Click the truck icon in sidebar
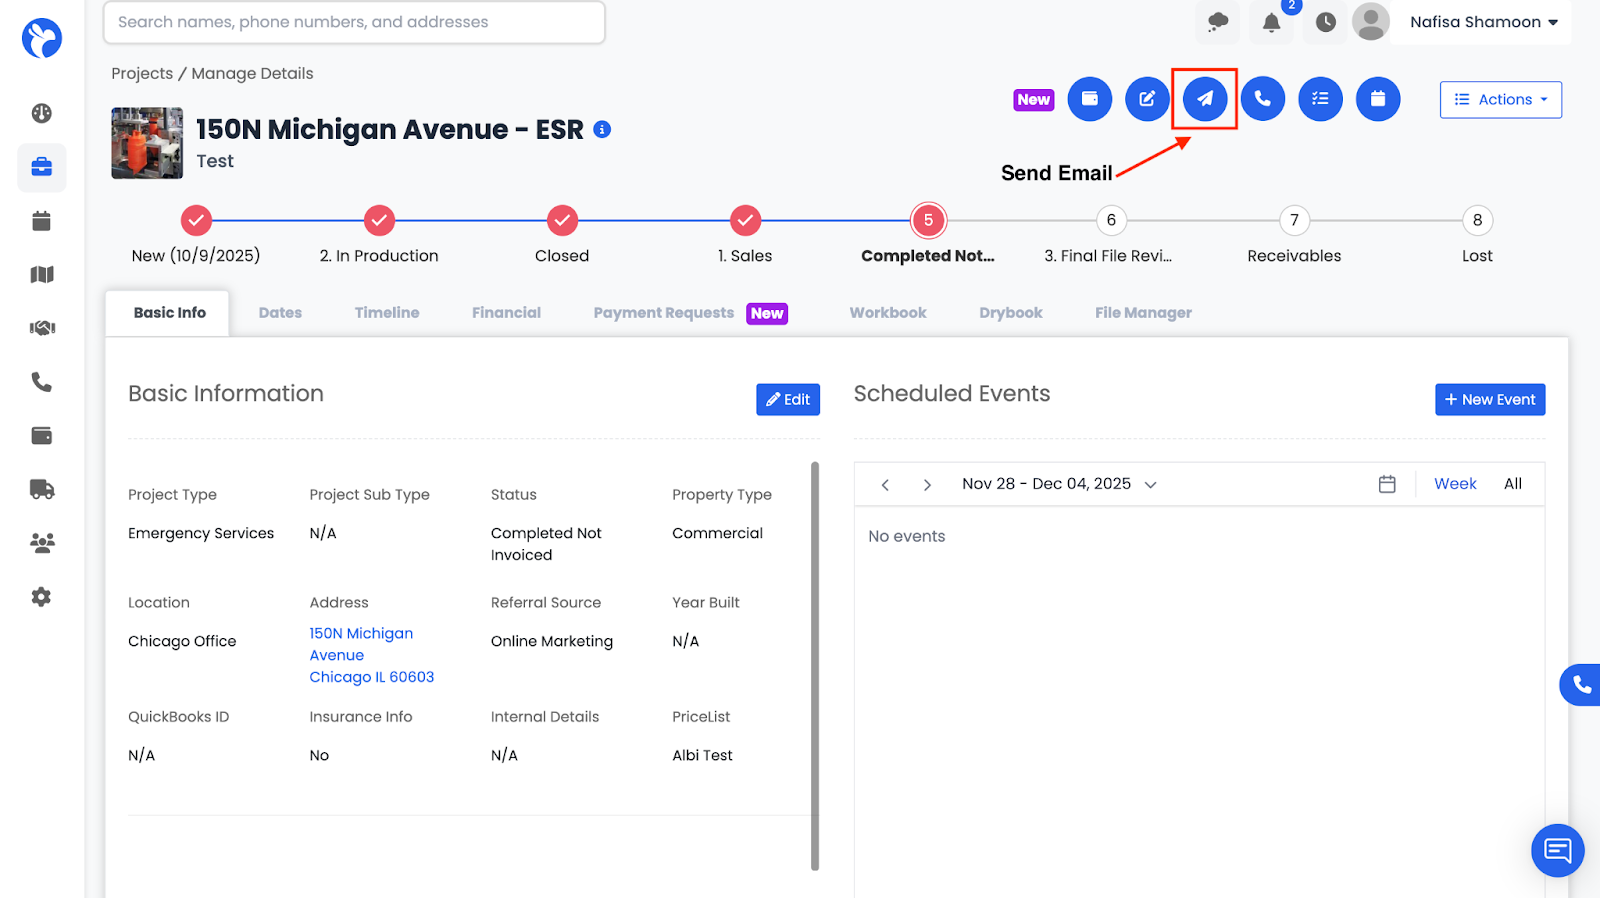The width and height of the screenshot is (1600, 898). coord(41,489)
